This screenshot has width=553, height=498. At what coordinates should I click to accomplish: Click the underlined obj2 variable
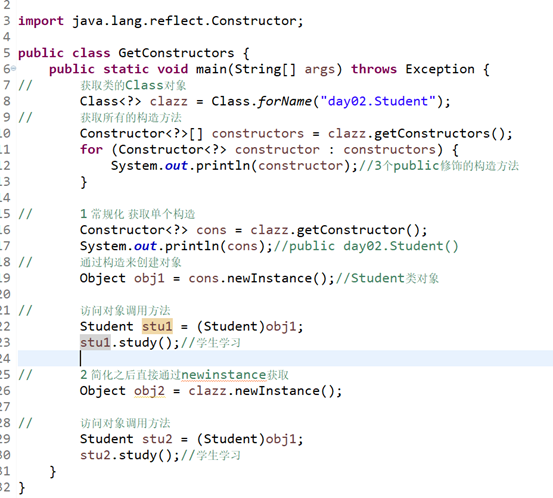tap(149, 391)
